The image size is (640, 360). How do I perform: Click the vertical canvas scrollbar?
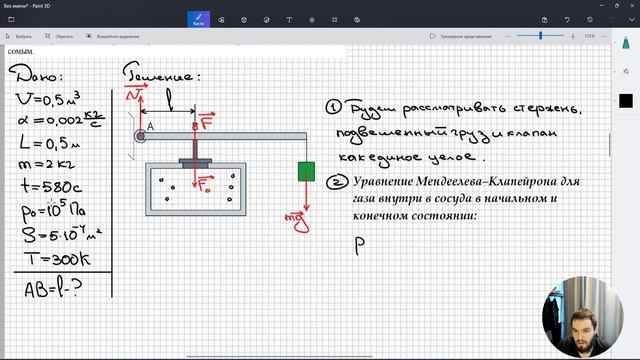610,145
